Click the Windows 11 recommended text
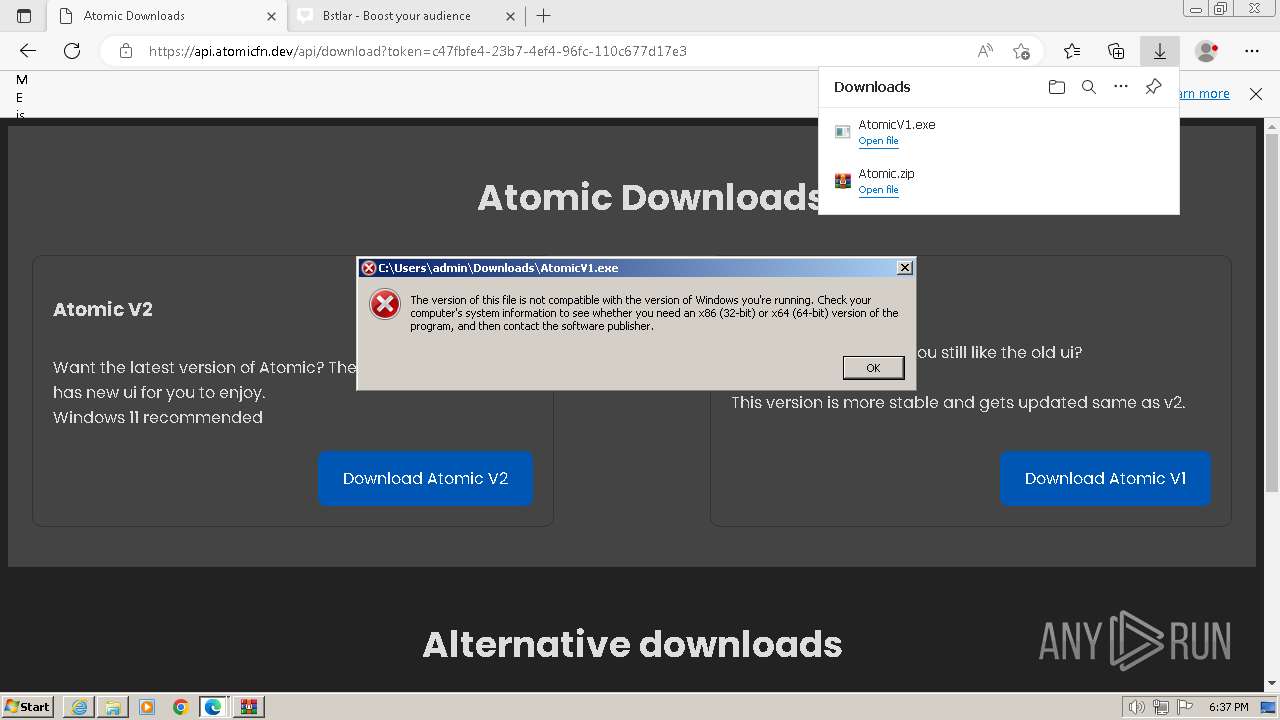The height and width of the screenshot is (720, 1280). click(158, 417)
